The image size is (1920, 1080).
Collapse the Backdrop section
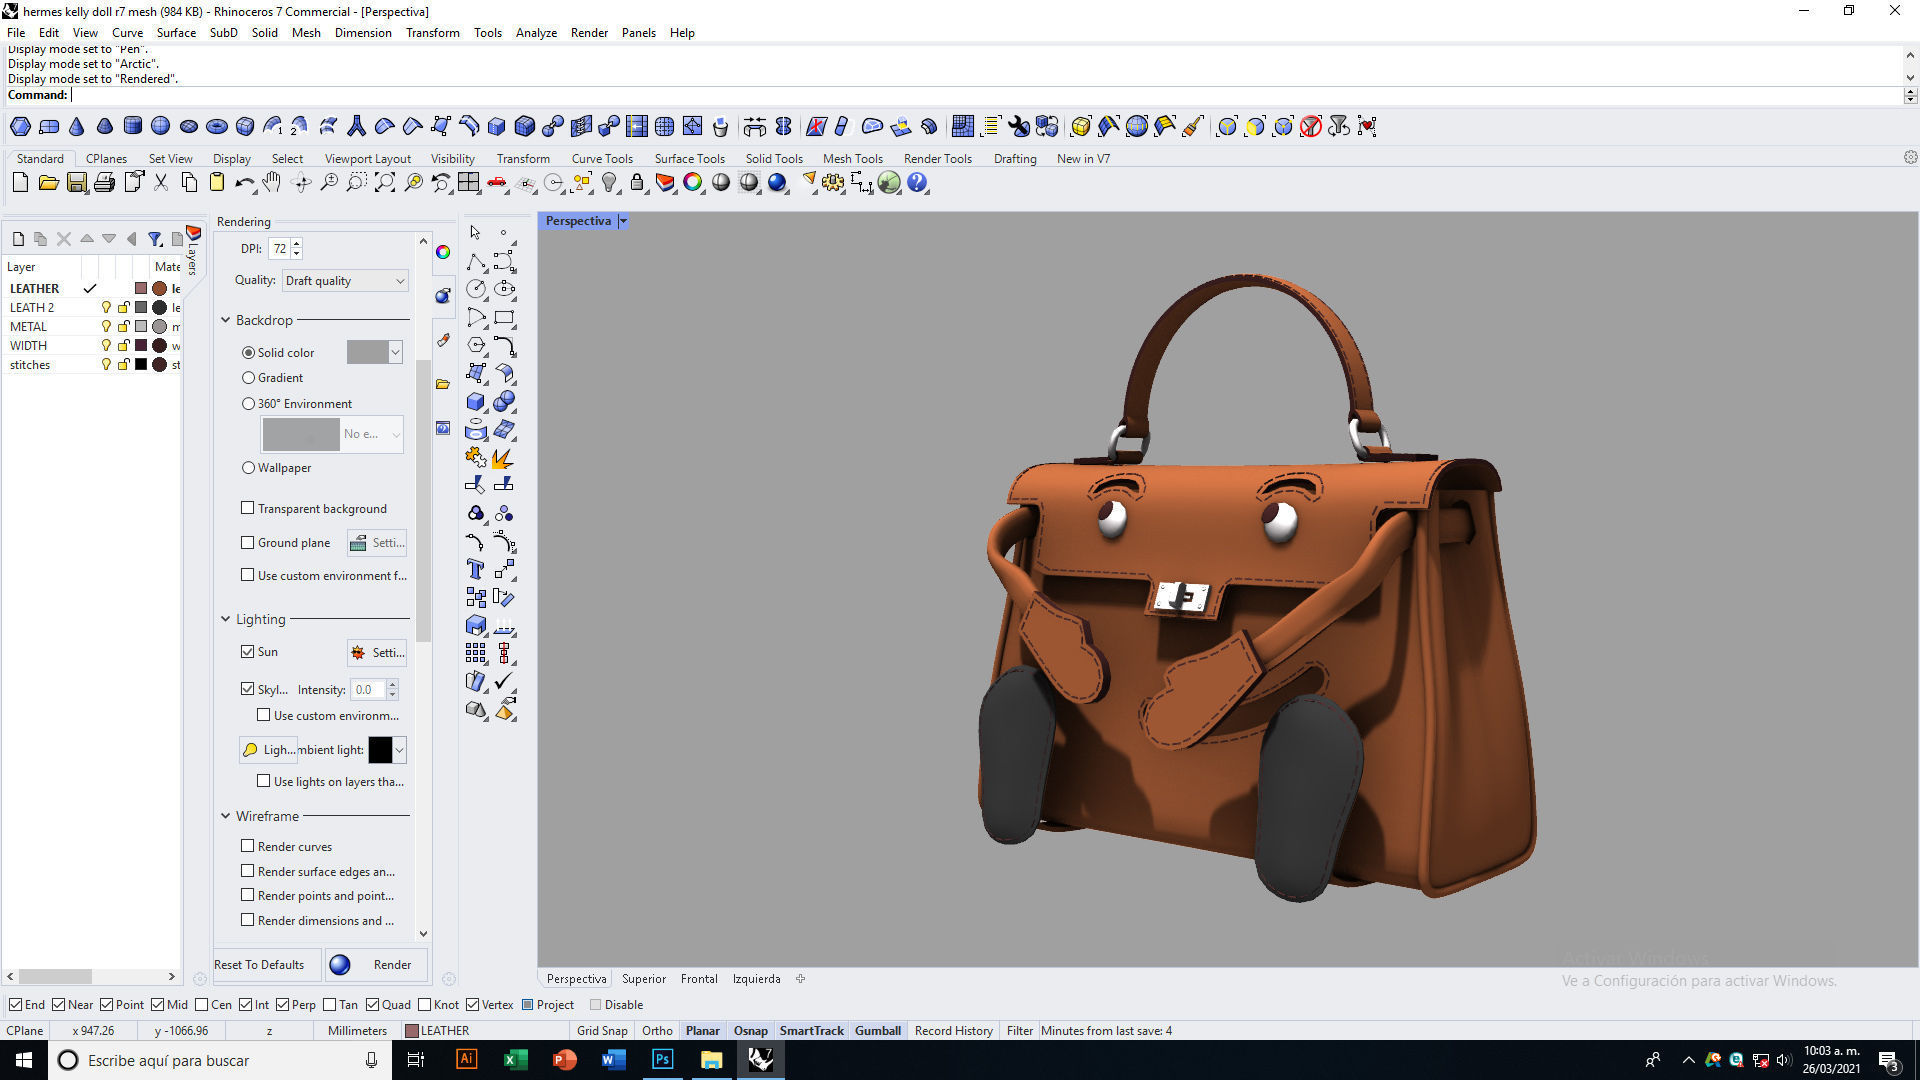point(226,320)
